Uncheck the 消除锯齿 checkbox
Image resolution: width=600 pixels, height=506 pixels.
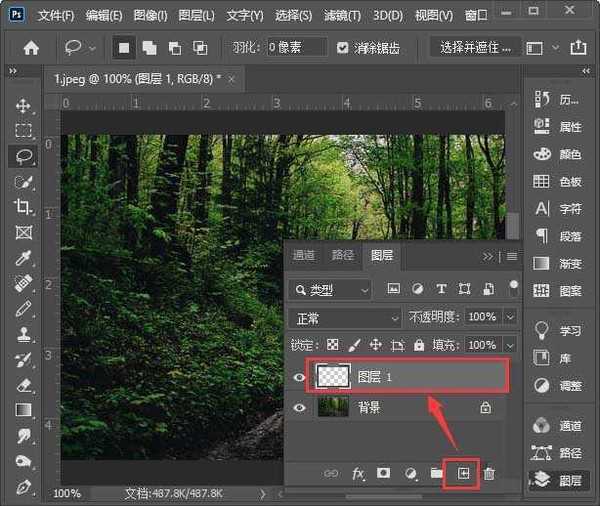pos(343,47)
